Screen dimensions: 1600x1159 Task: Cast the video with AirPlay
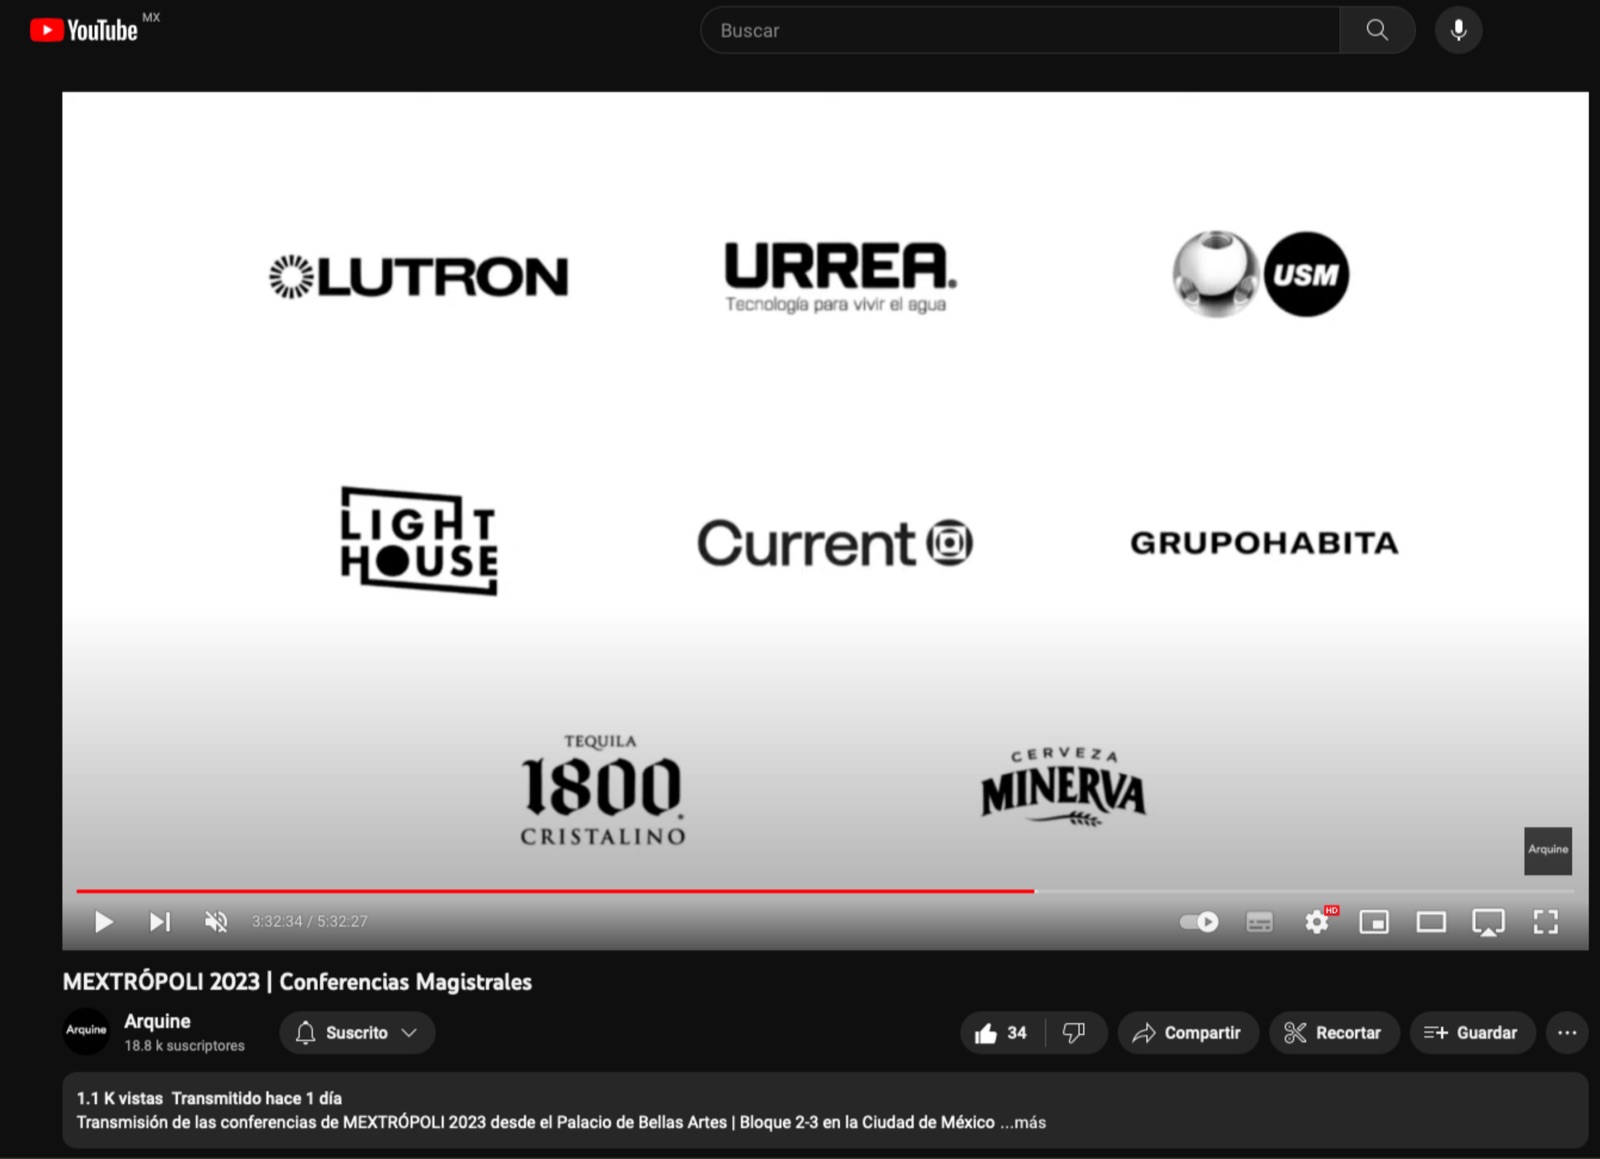pos(1488,921)
